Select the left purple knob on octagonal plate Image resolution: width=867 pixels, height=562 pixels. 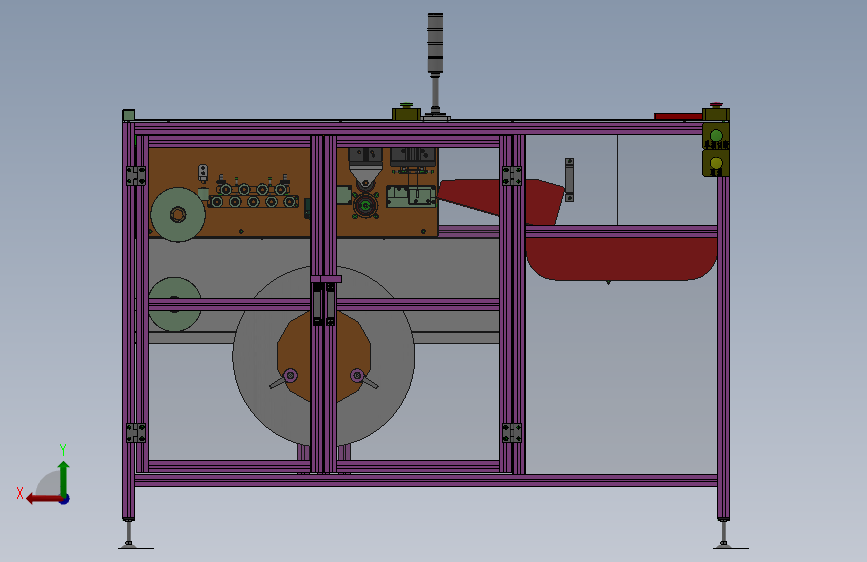[x=290, y=376]
